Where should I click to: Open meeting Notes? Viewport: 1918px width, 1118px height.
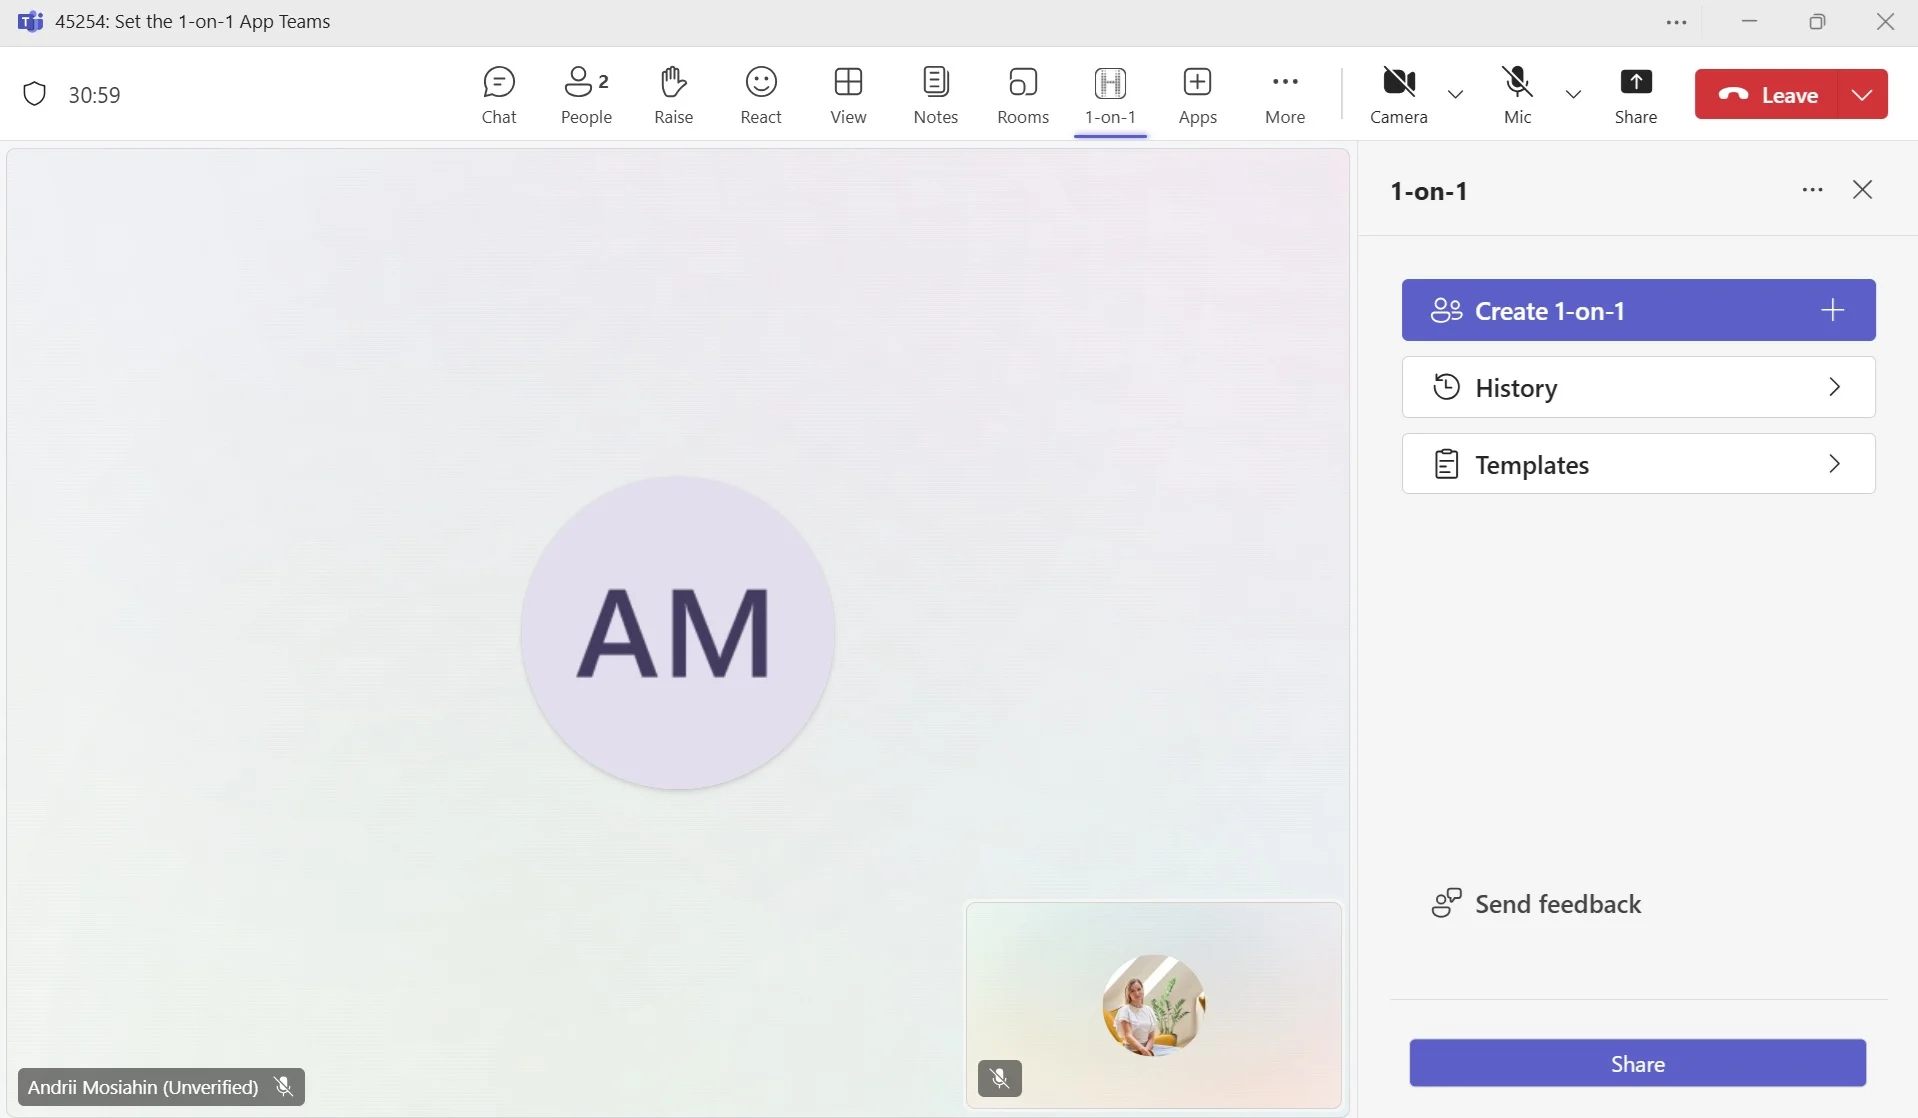935,95
